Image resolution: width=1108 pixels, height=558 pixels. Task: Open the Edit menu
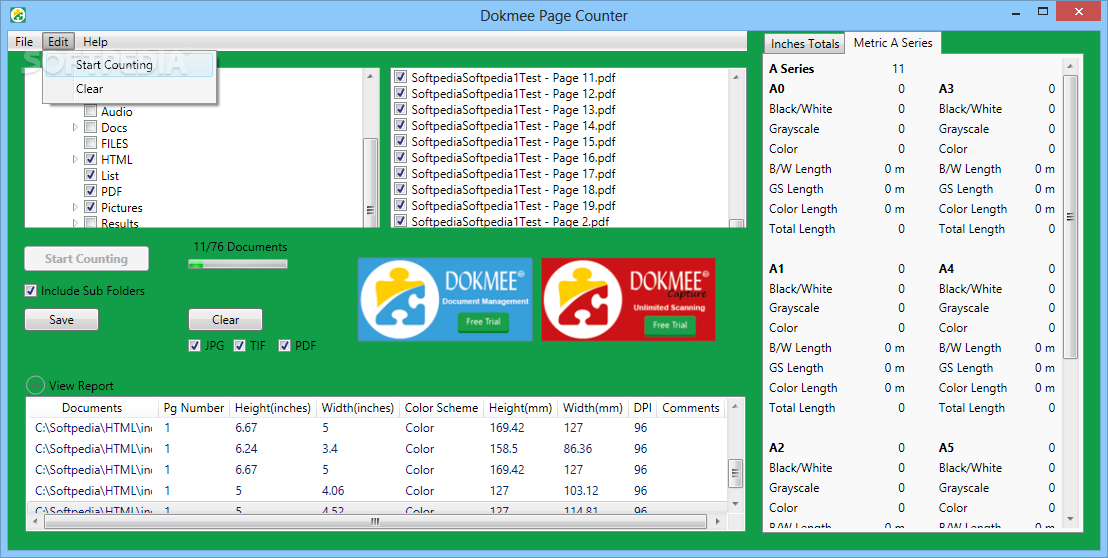click(58, 42)
